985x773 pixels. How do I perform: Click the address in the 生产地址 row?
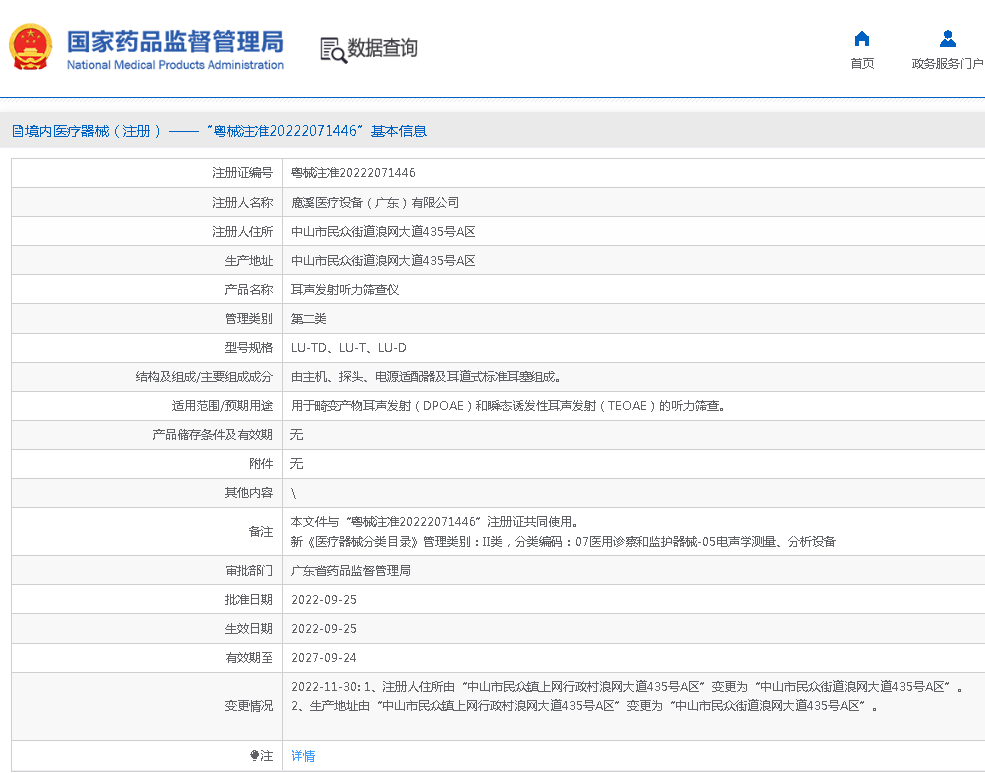(x=382, y=260)
